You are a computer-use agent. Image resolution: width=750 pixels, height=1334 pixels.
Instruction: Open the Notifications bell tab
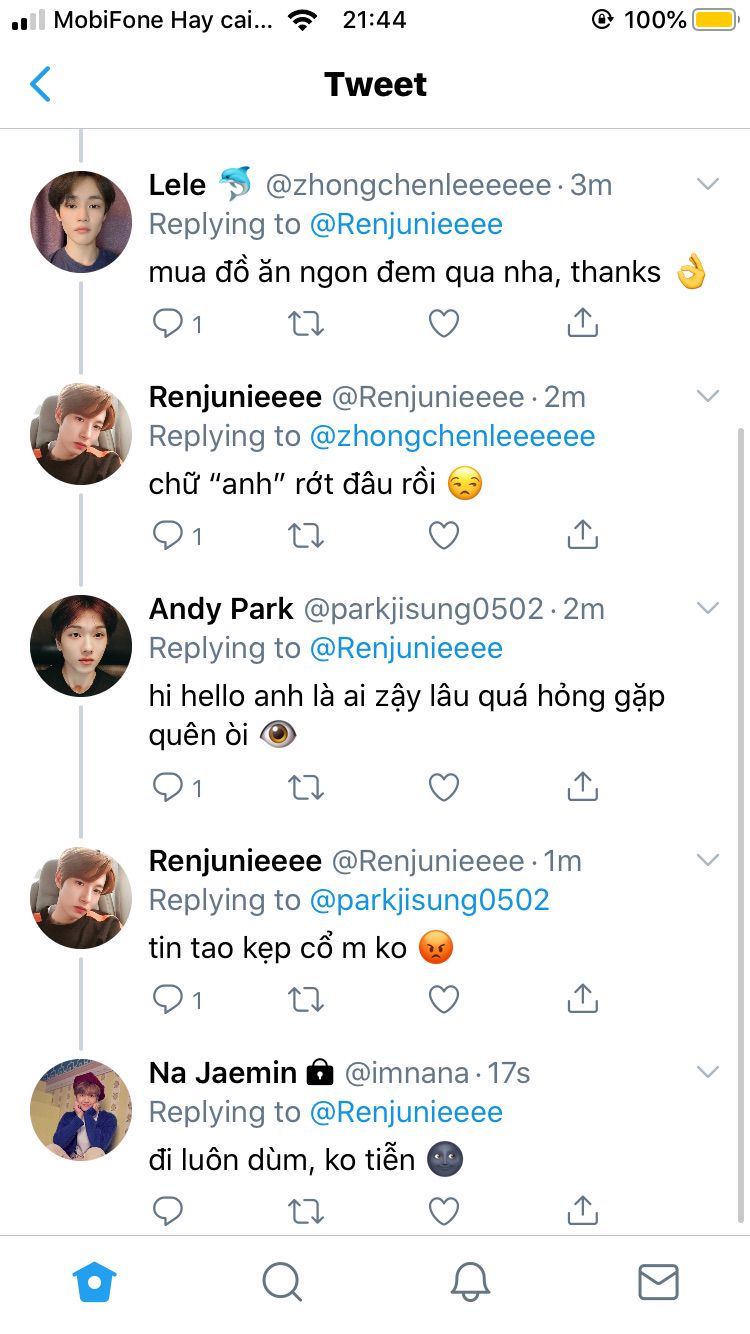coord(470,1281)
